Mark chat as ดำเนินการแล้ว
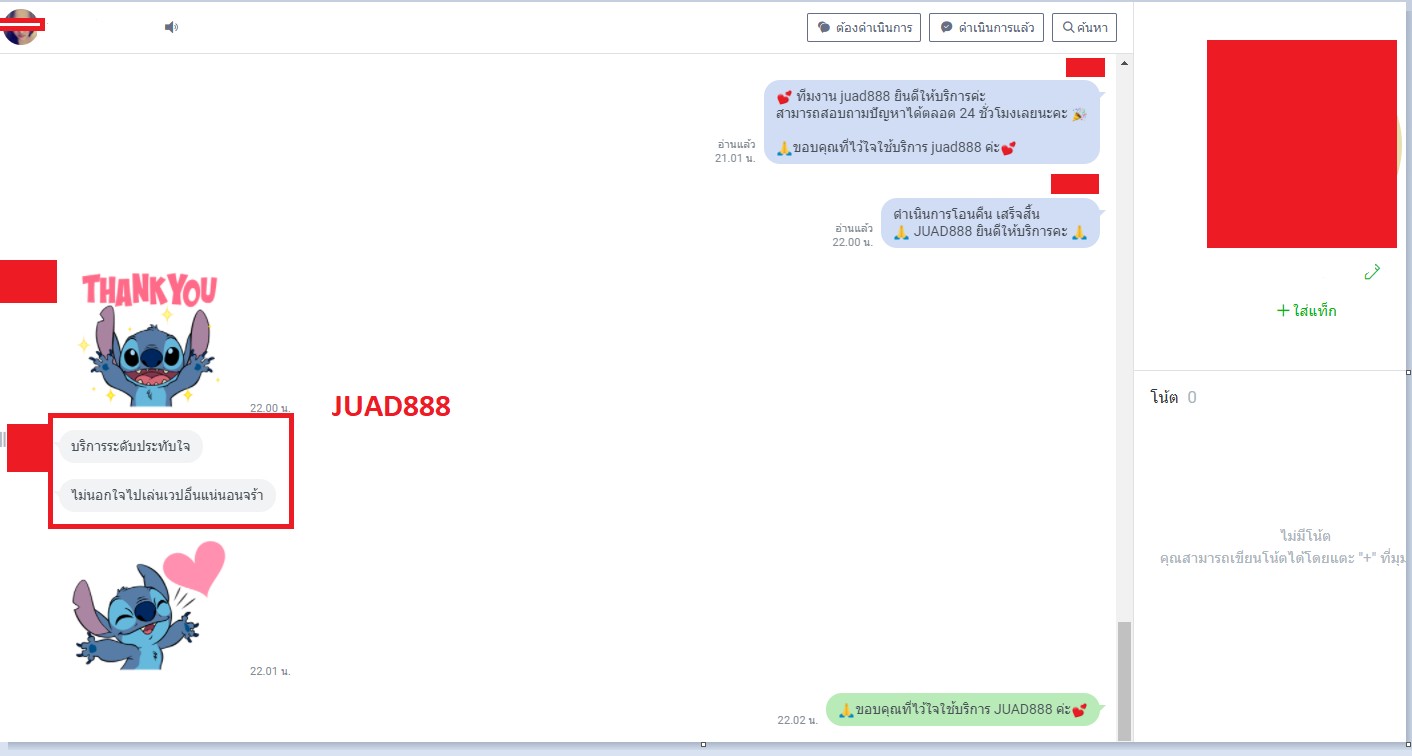 pos(986,28)
